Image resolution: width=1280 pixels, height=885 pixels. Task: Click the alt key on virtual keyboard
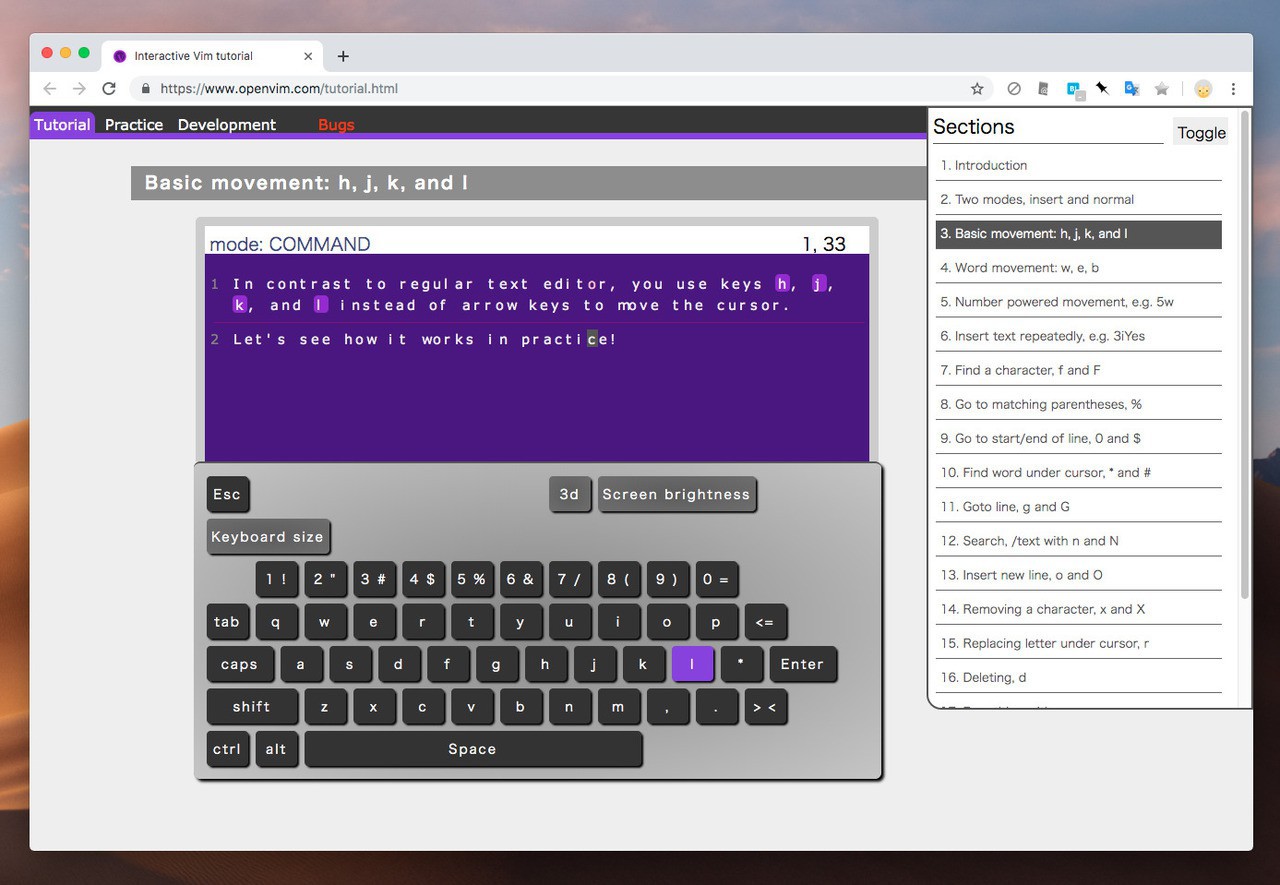click(x=276, y=749)
